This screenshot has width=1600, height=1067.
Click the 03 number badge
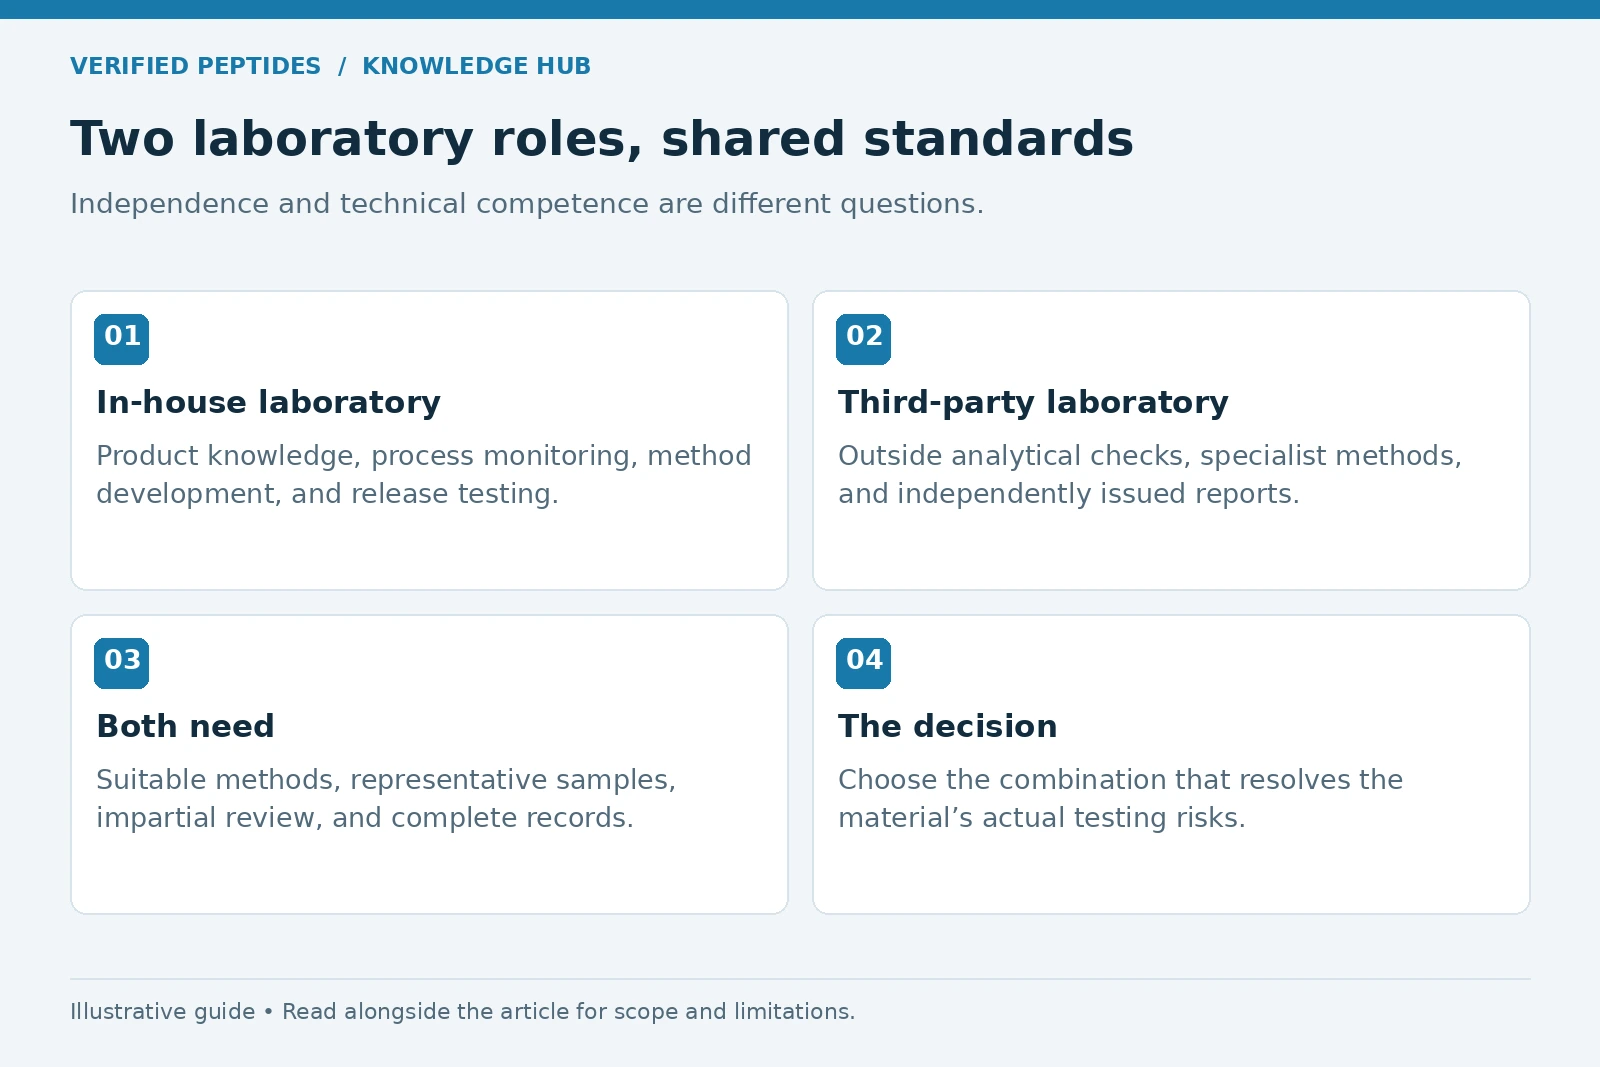point(122,663)
